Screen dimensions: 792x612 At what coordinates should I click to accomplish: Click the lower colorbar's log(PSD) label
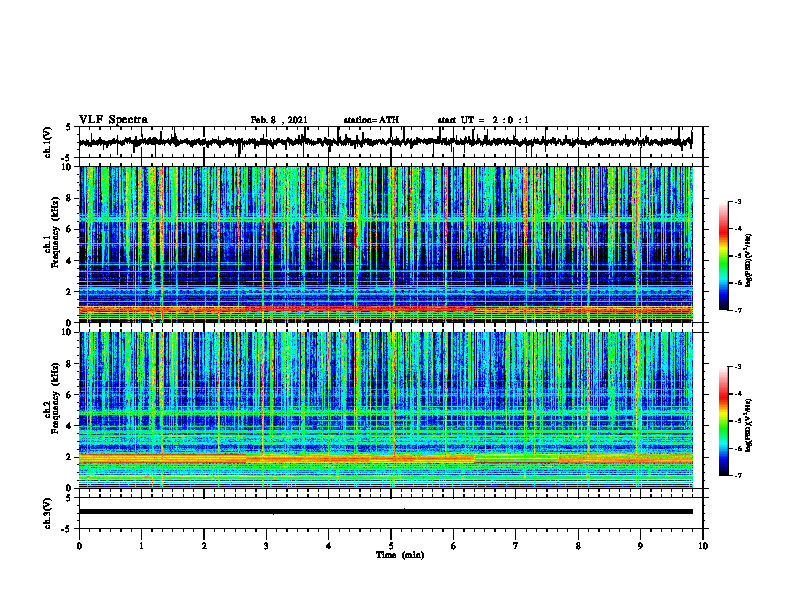[x=749, y=425]
